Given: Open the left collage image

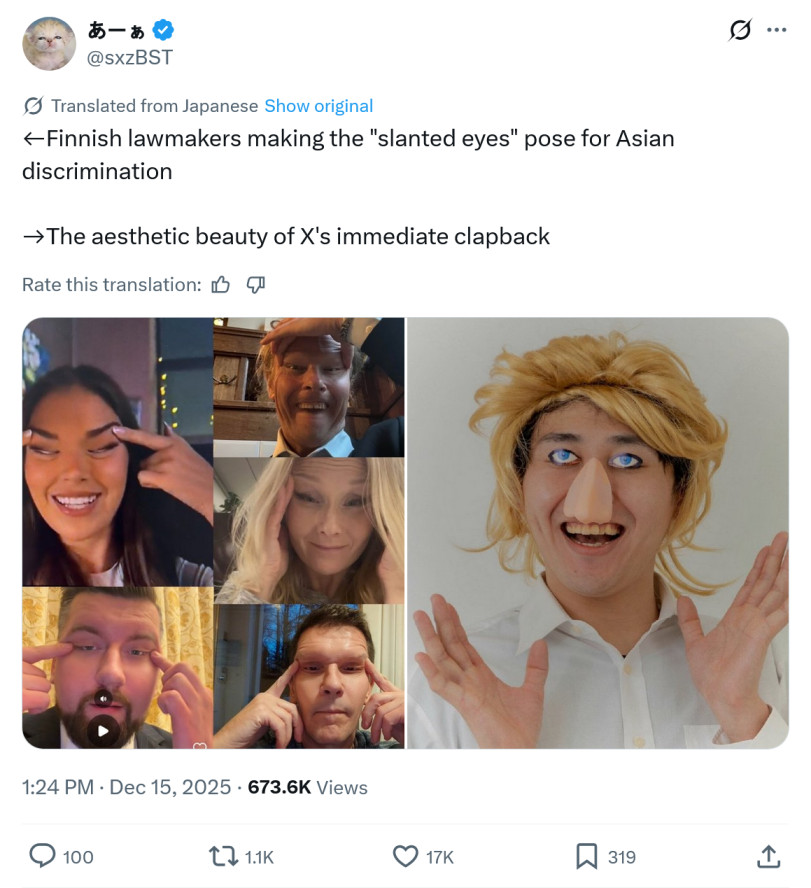Looking at the screenshot, I should click(x=213, y=533).
